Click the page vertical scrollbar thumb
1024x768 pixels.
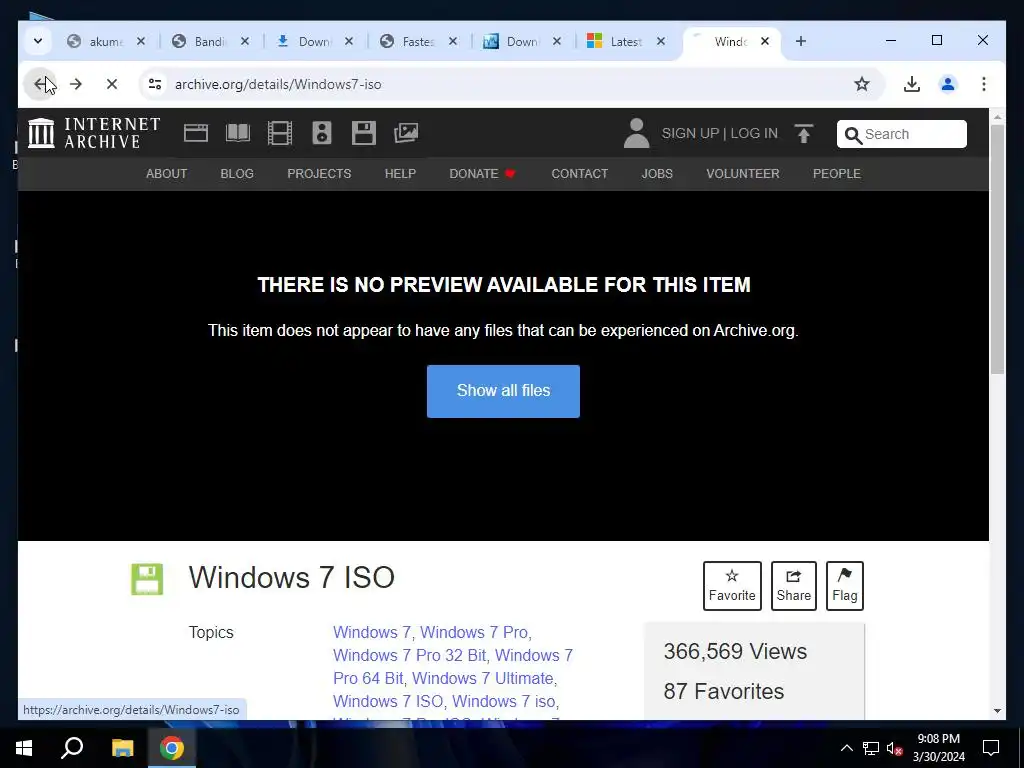pos(997,248)
